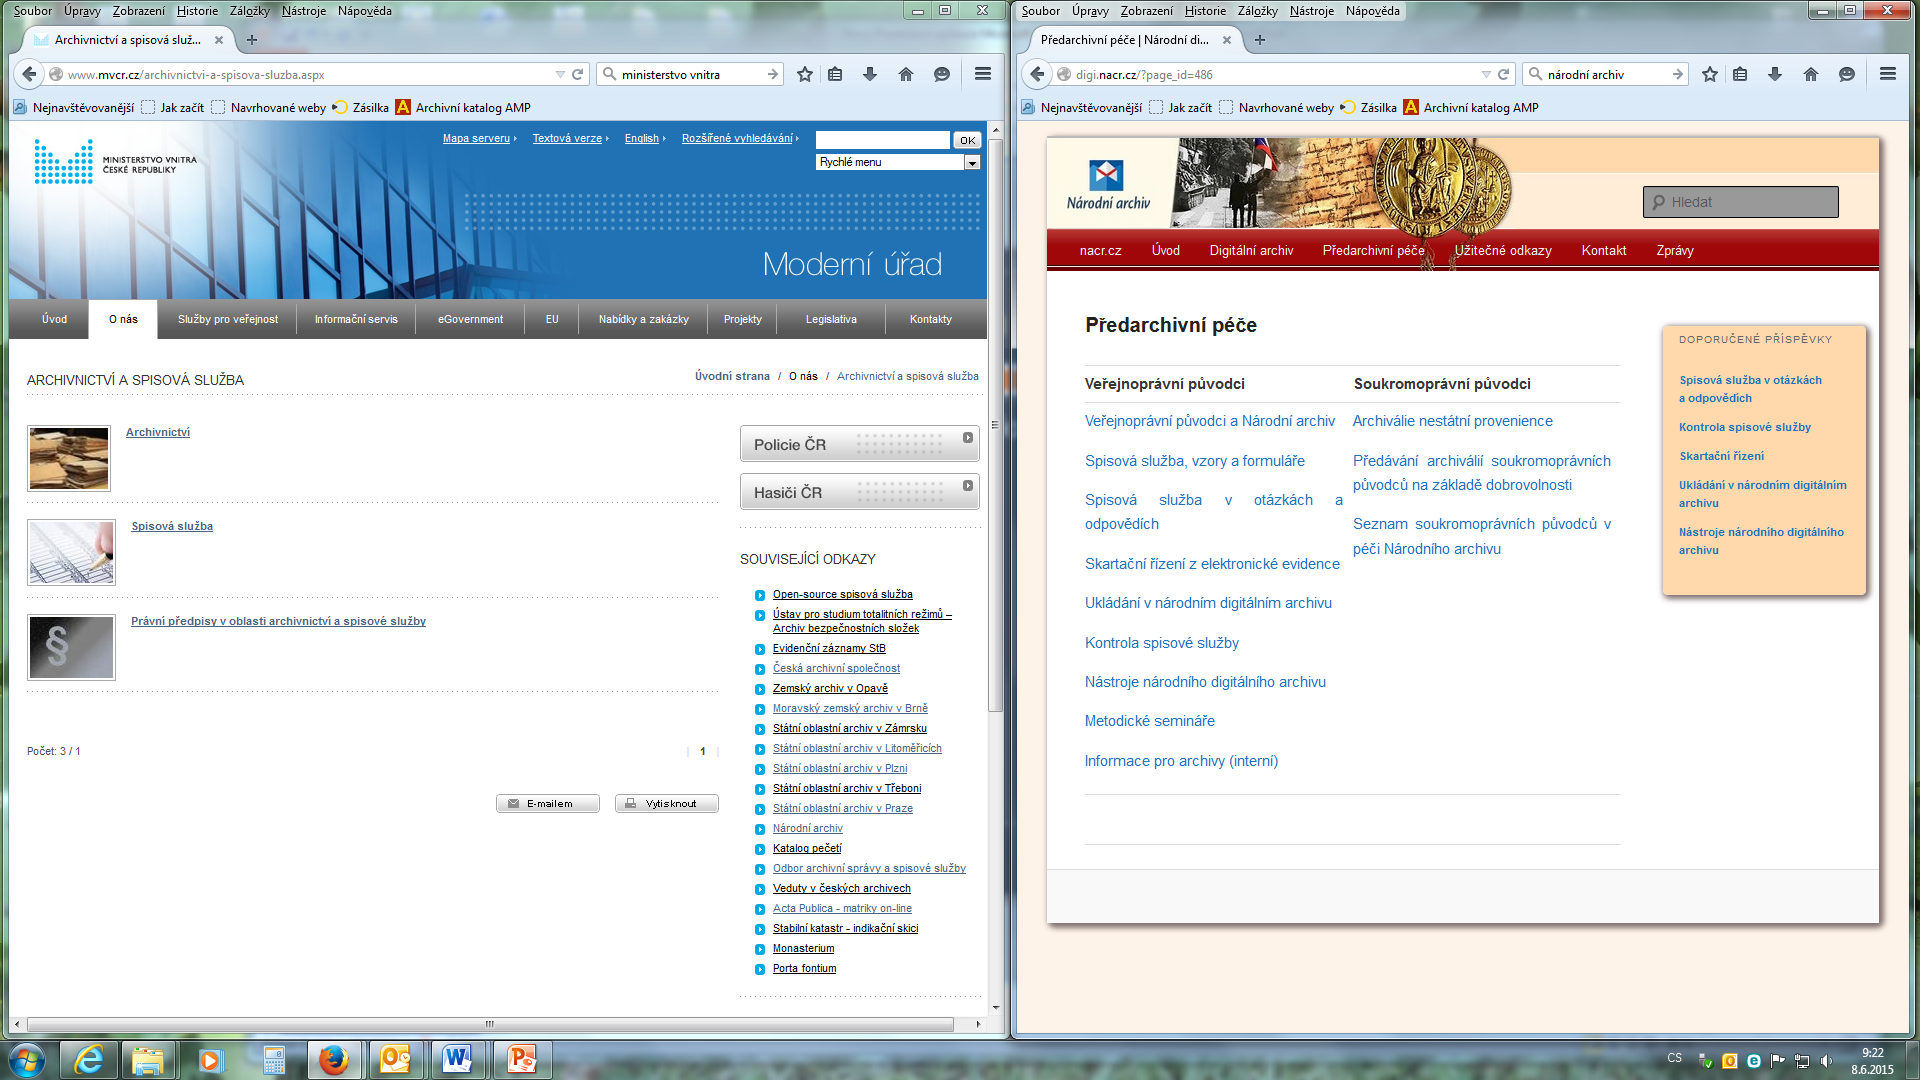Open search engine dropdown in left window

pyautogui.click(x=609, y=74)
